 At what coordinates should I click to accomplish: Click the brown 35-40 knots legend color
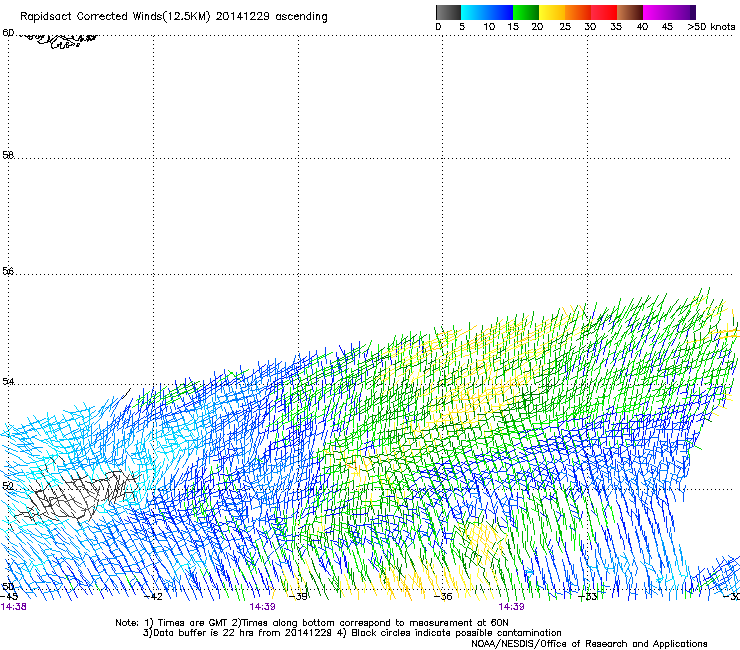point(630,12)
